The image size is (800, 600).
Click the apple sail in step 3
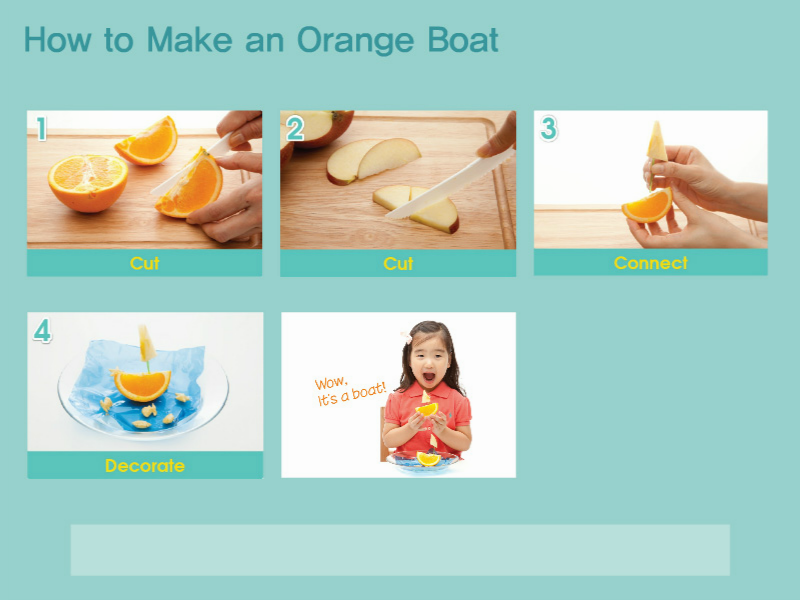click(657, 141)
